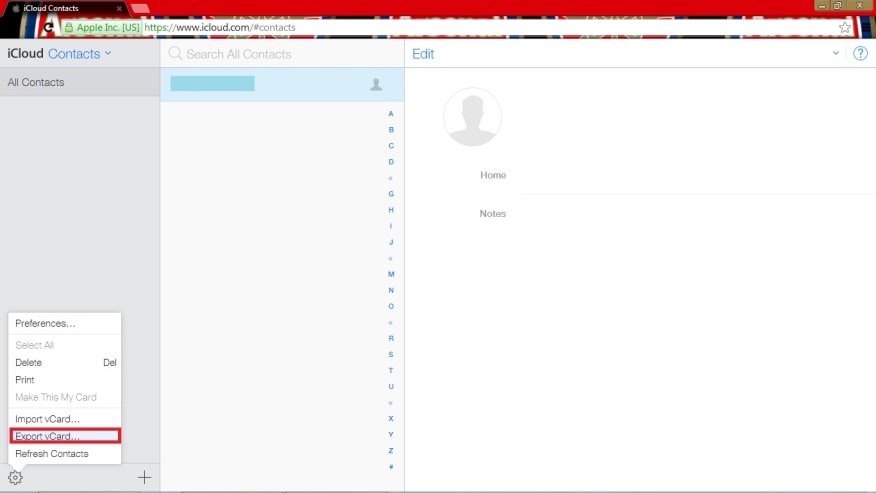
Task: Jump to letter H in index
Action: (391, 210)
